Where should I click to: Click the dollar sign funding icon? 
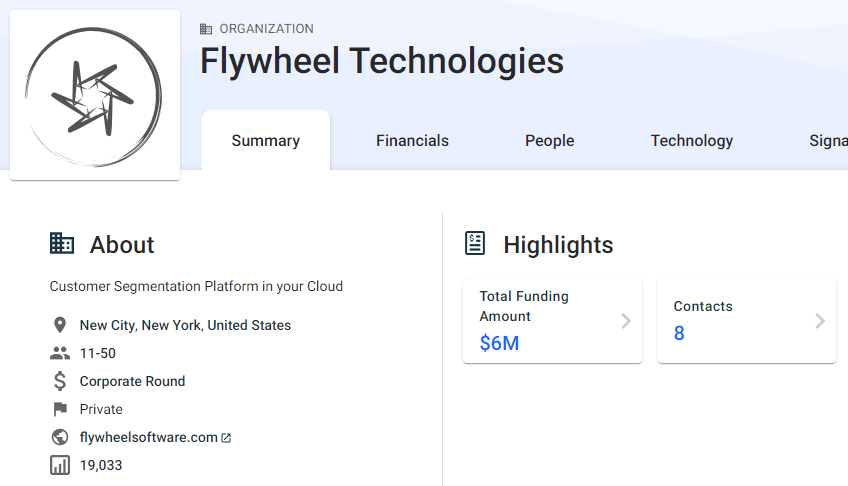(x=60, y=381)
